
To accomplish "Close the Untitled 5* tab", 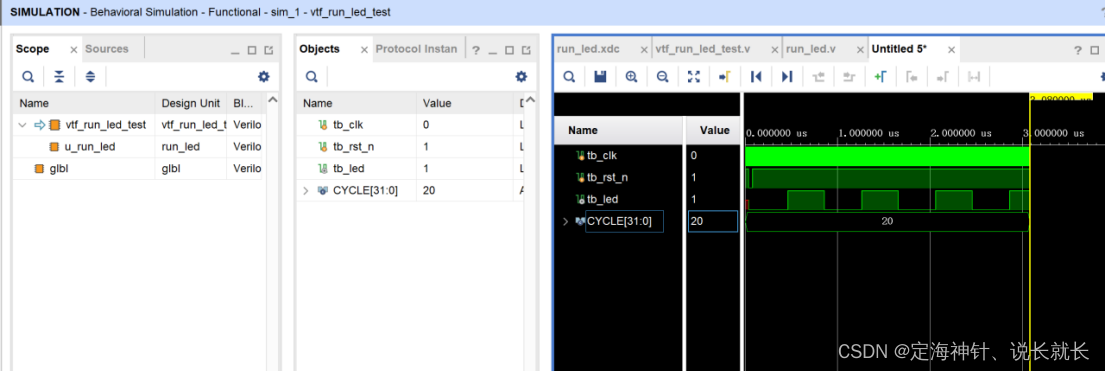I will click(951, 50).
